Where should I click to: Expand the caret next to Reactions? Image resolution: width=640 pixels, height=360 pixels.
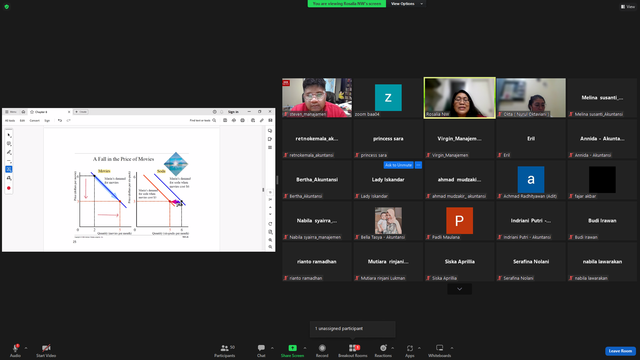[393, 348]
